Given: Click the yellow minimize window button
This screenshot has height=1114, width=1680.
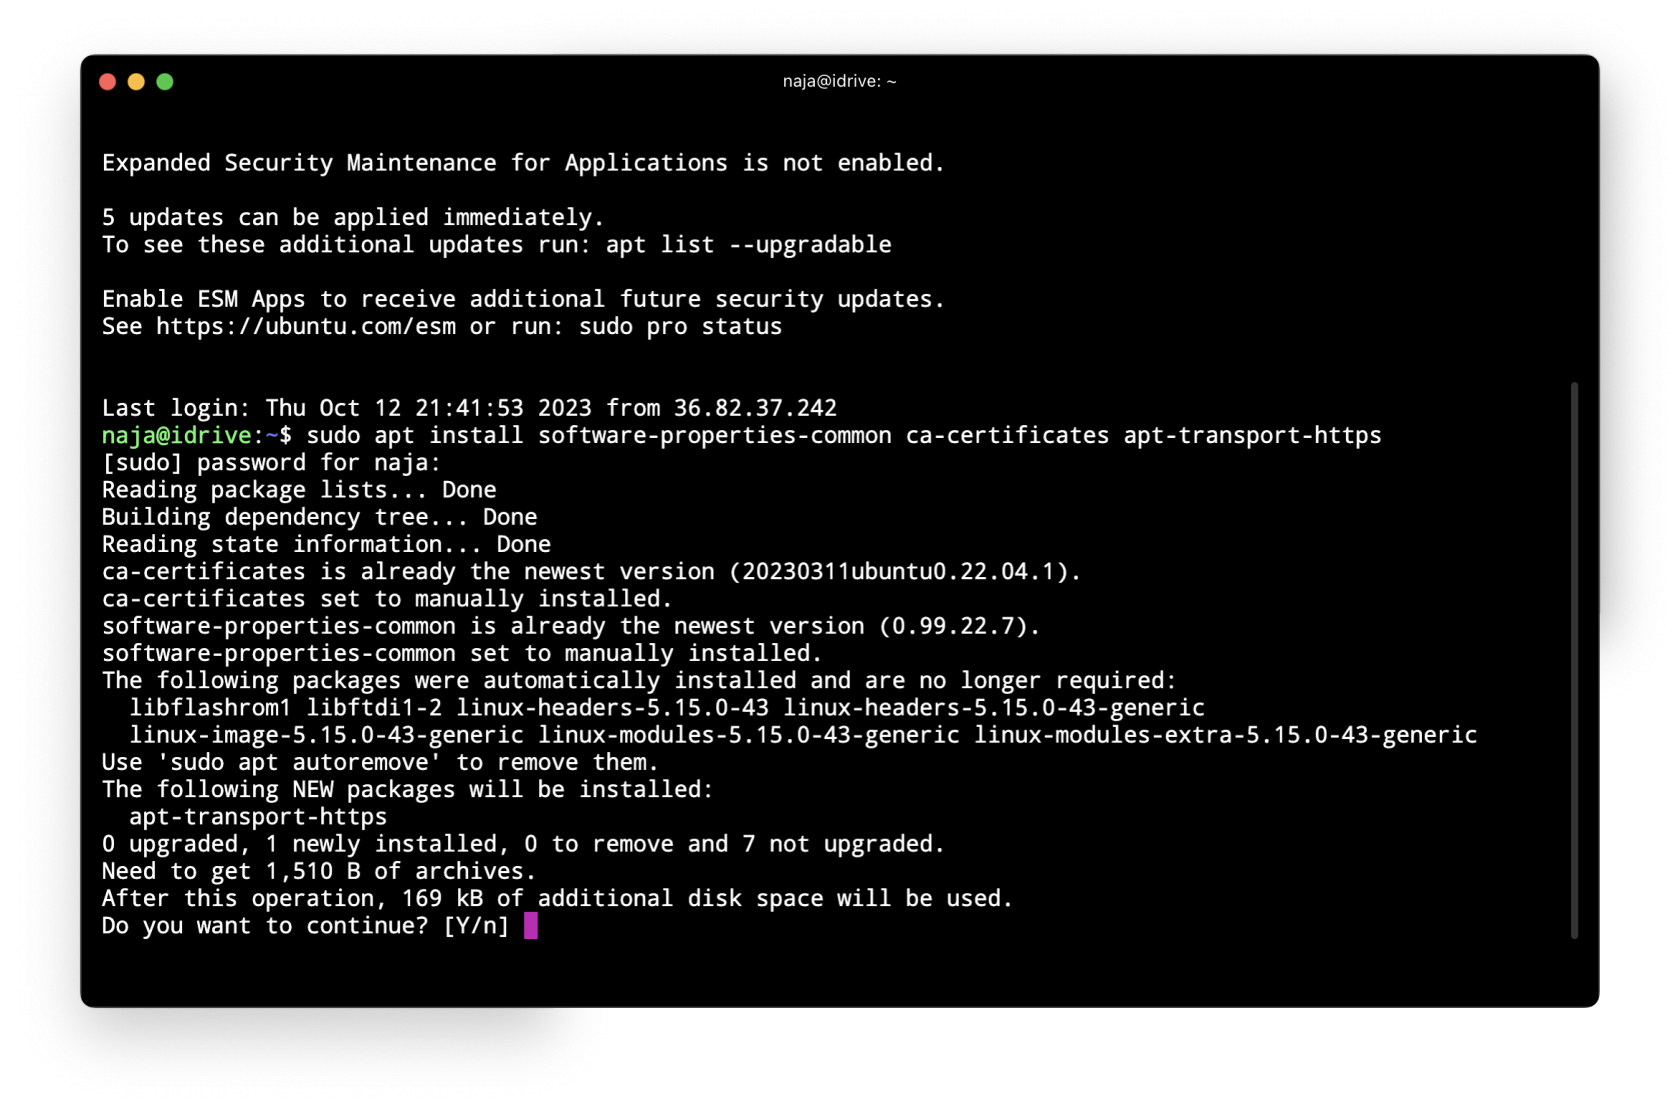Looking at the screenshot, I should tap(136, 82).
